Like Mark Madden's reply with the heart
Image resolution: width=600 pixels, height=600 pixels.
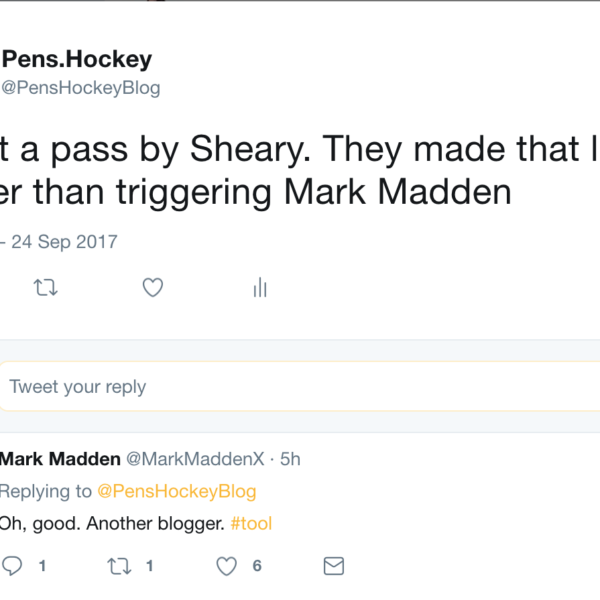coord(228,566)
